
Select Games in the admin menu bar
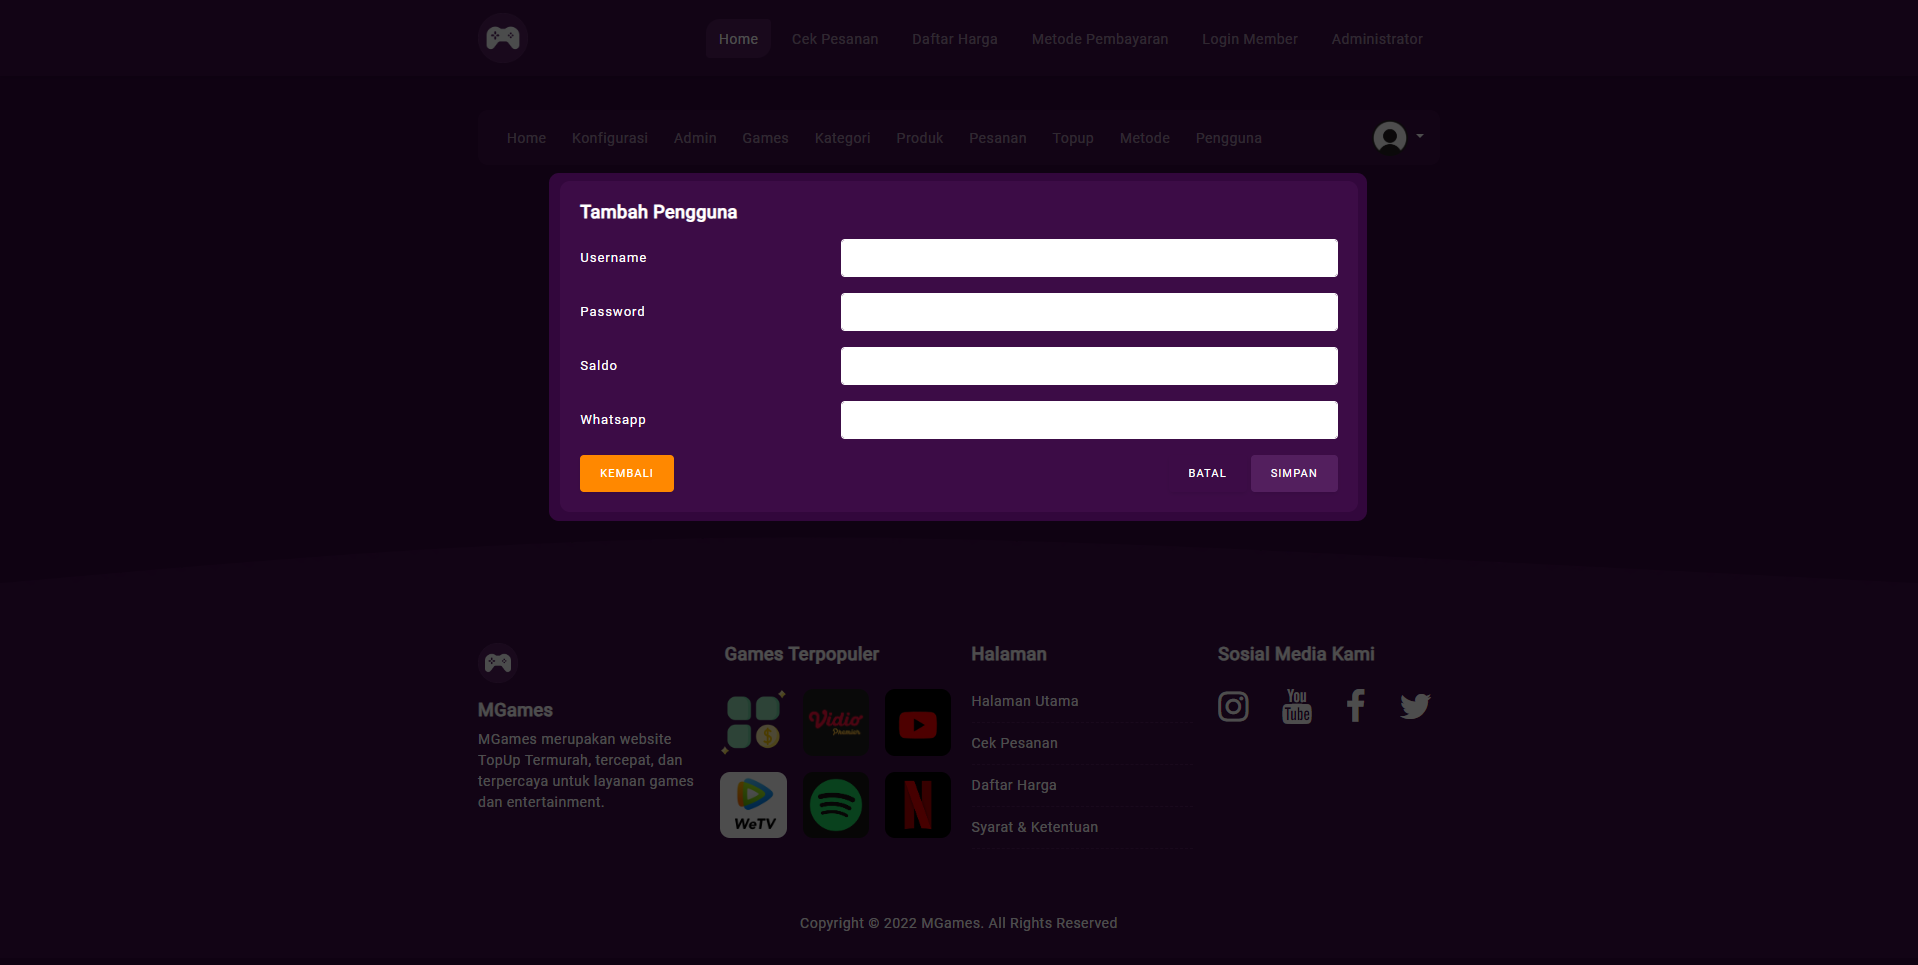click(765, 138)
